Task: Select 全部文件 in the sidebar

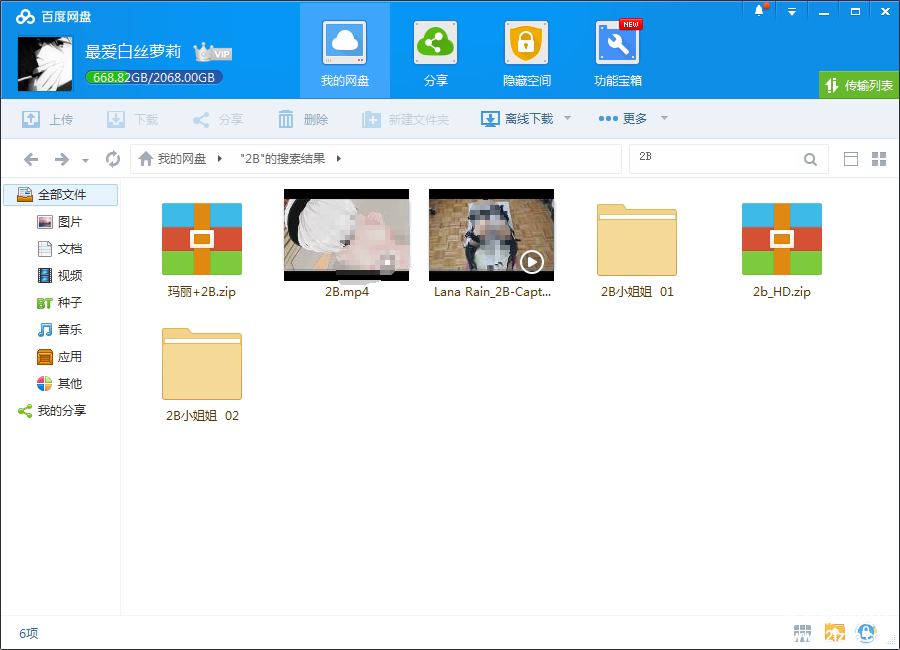Action: tap(61, 195)
